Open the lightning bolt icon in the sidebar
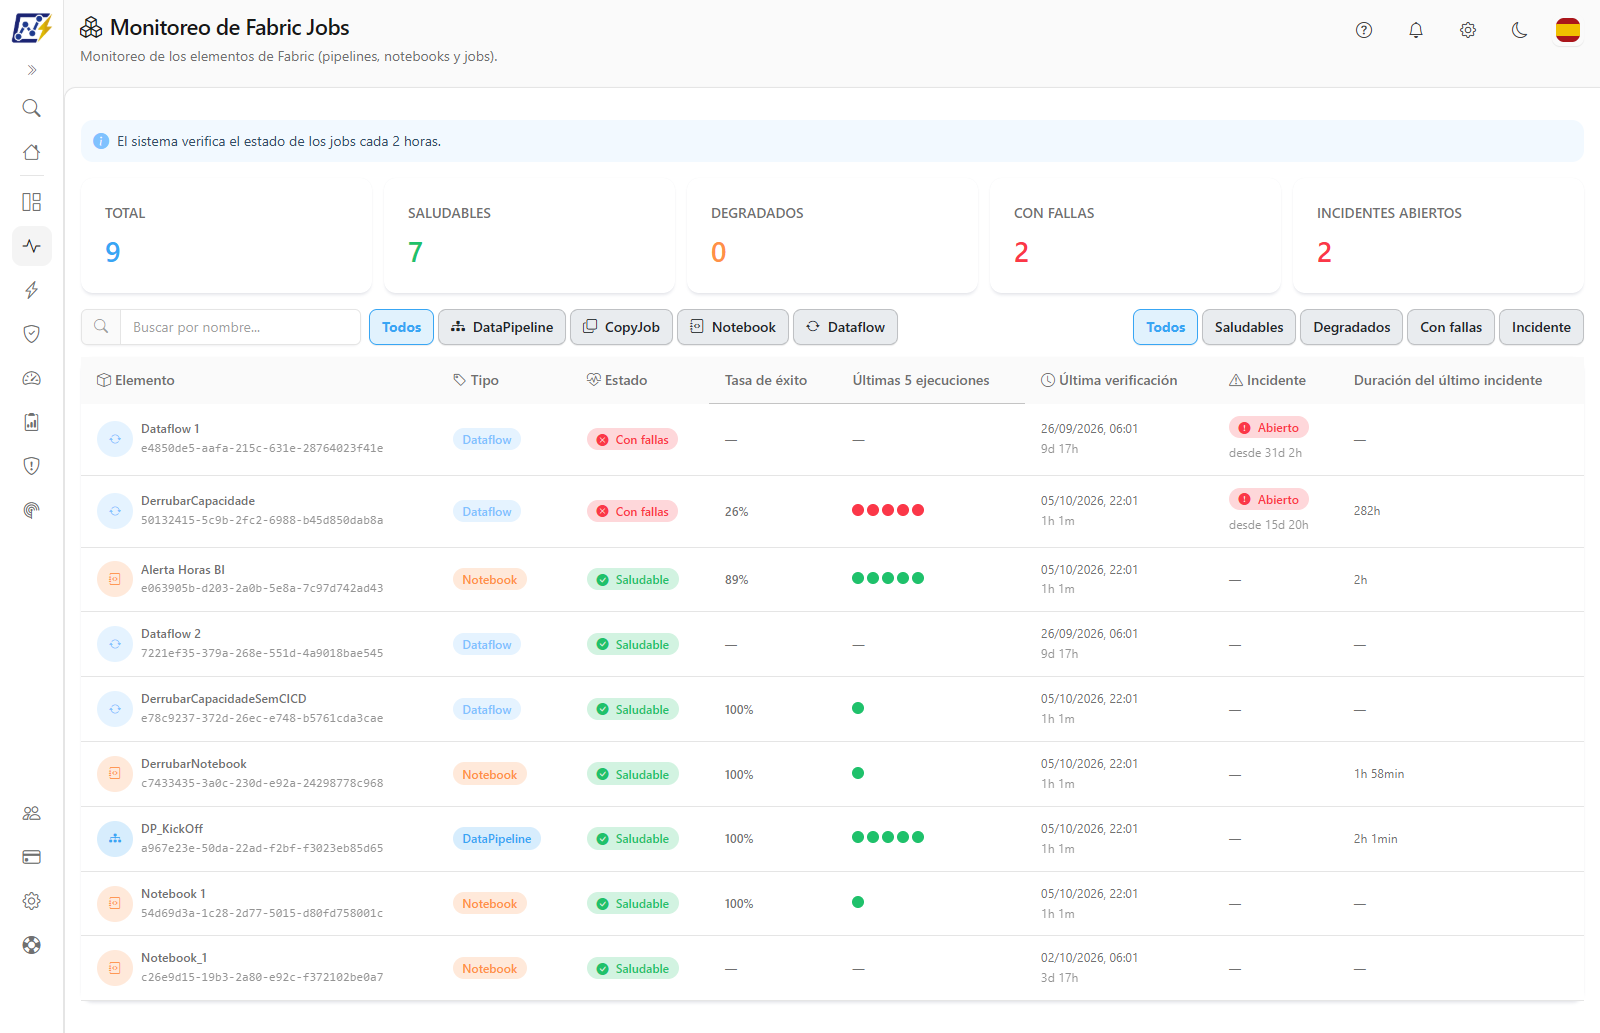Image resolution: width=1600 pixels, height=1033 pixels. pos(32,290)
